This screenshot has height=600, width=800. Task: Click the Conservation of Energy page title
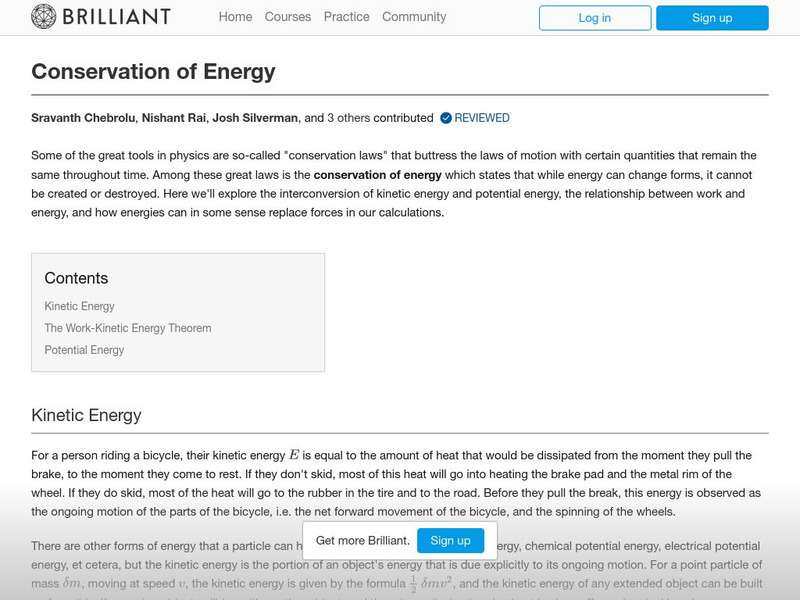[153, 72]
